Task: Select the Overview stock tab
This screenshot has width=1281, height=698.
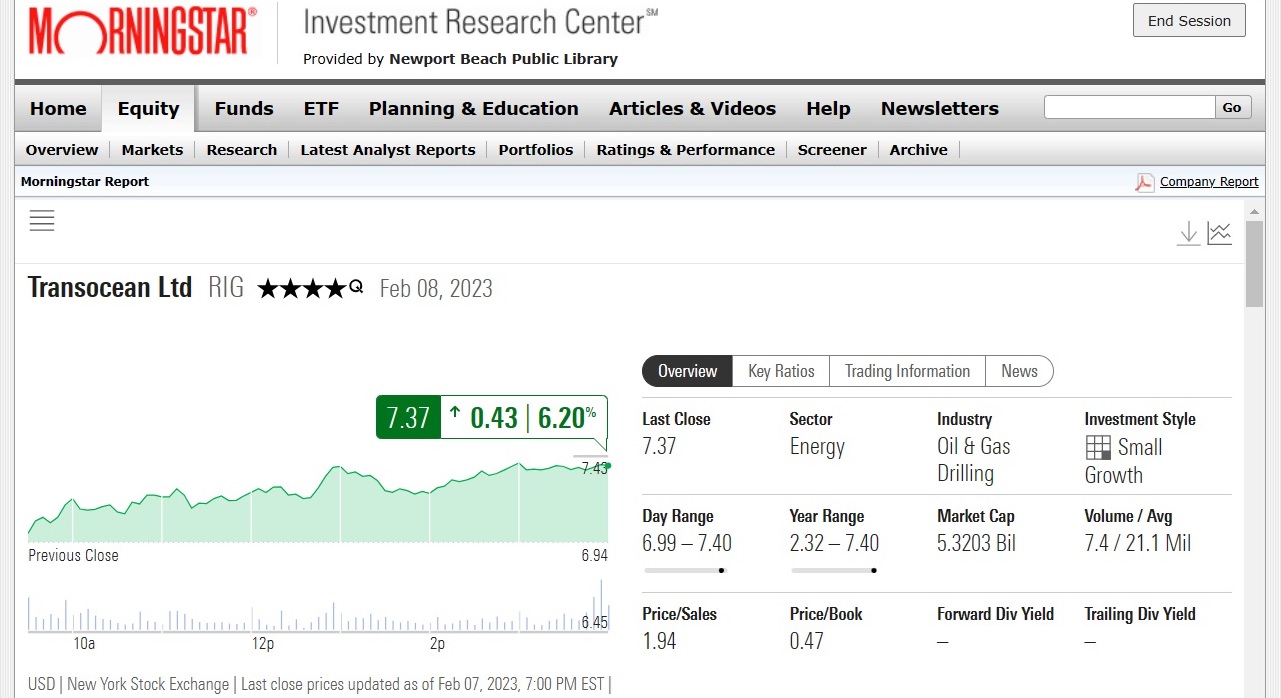Action: click(687, 371)
